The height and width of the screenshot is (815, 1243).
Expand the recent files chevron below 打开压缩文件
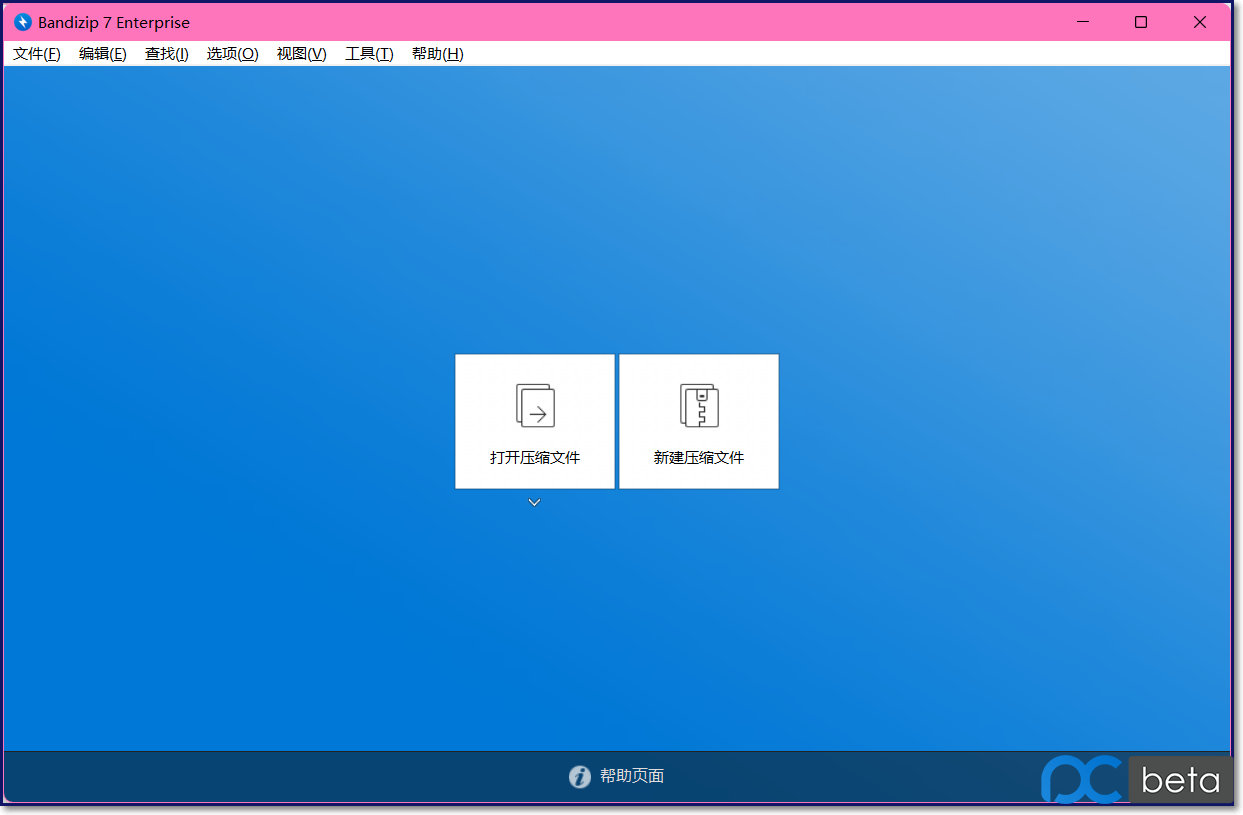pos(535,502)
